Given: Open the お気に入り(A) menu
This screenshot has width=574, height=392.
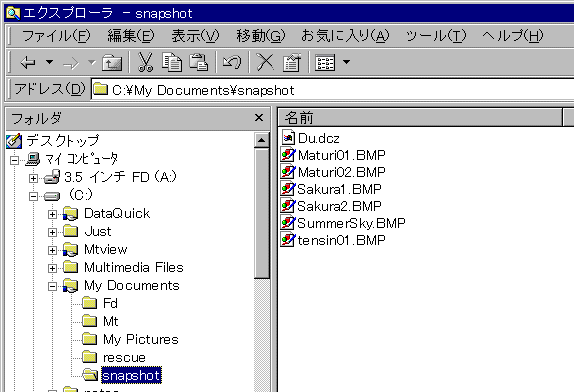Looking at the screenshot, I should coord(345,36).
